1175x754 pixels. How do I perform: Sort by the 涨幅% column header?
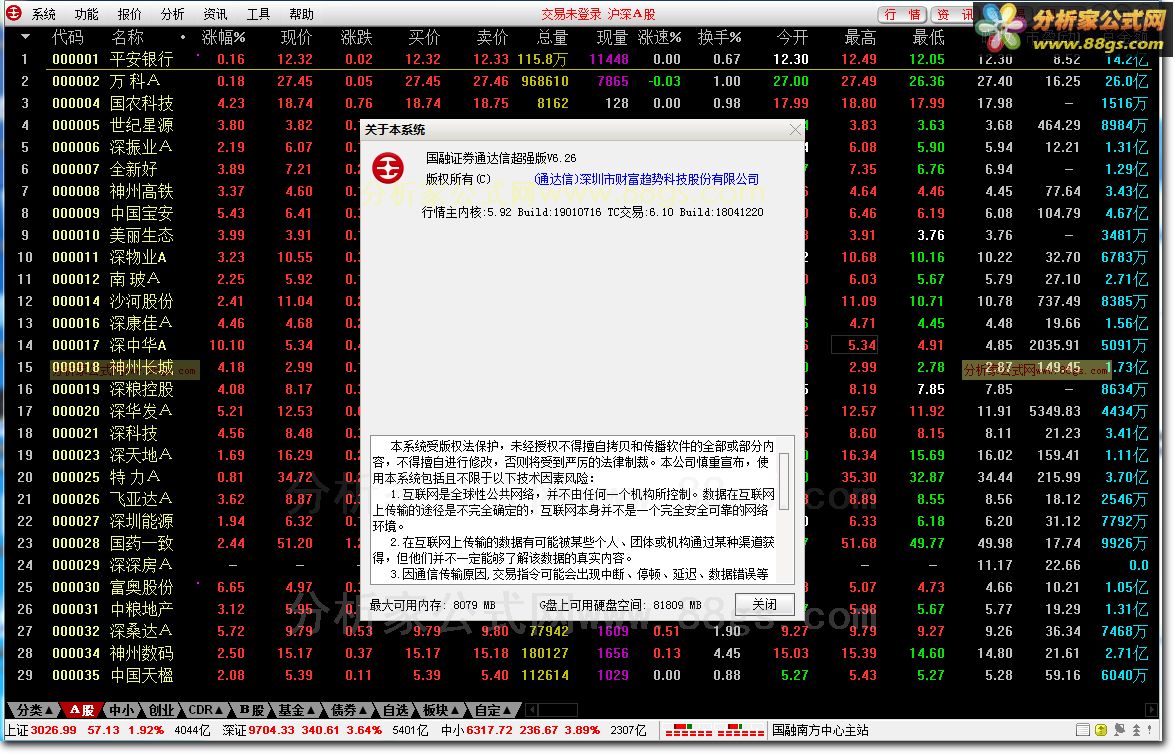tap(223, 37)
